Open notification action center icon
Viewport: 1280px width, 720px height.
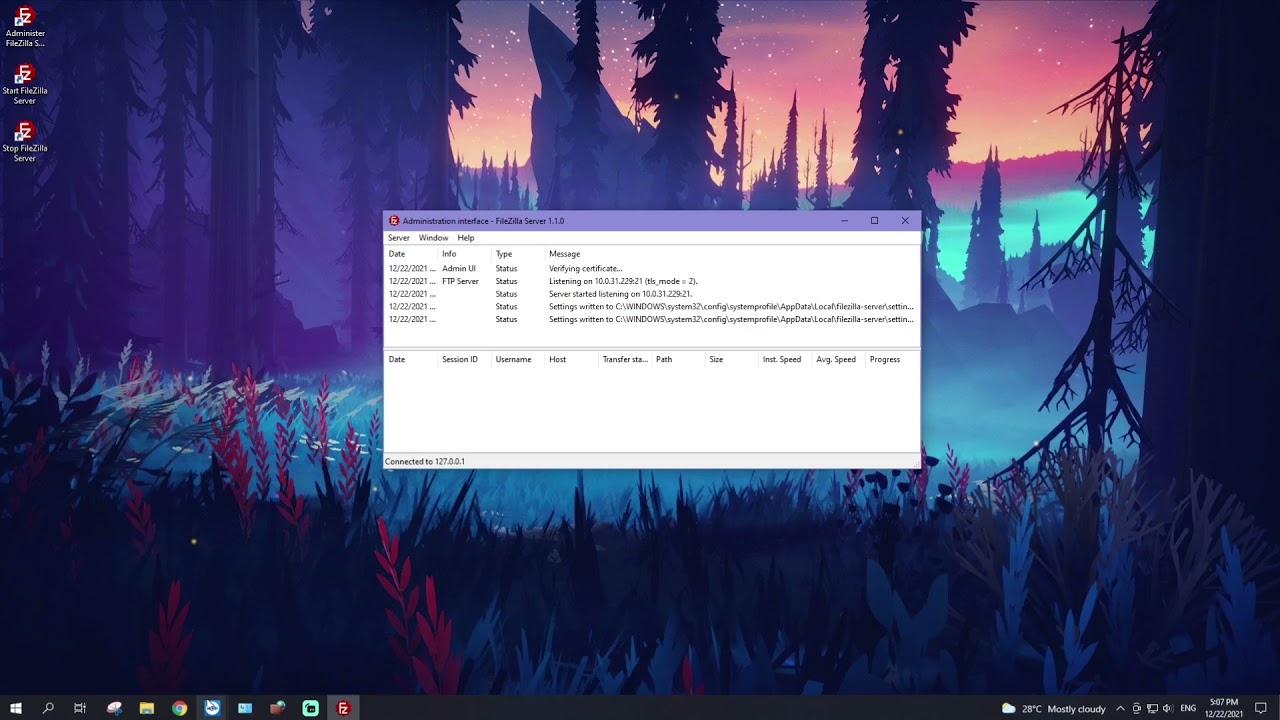click(1261, 708)
